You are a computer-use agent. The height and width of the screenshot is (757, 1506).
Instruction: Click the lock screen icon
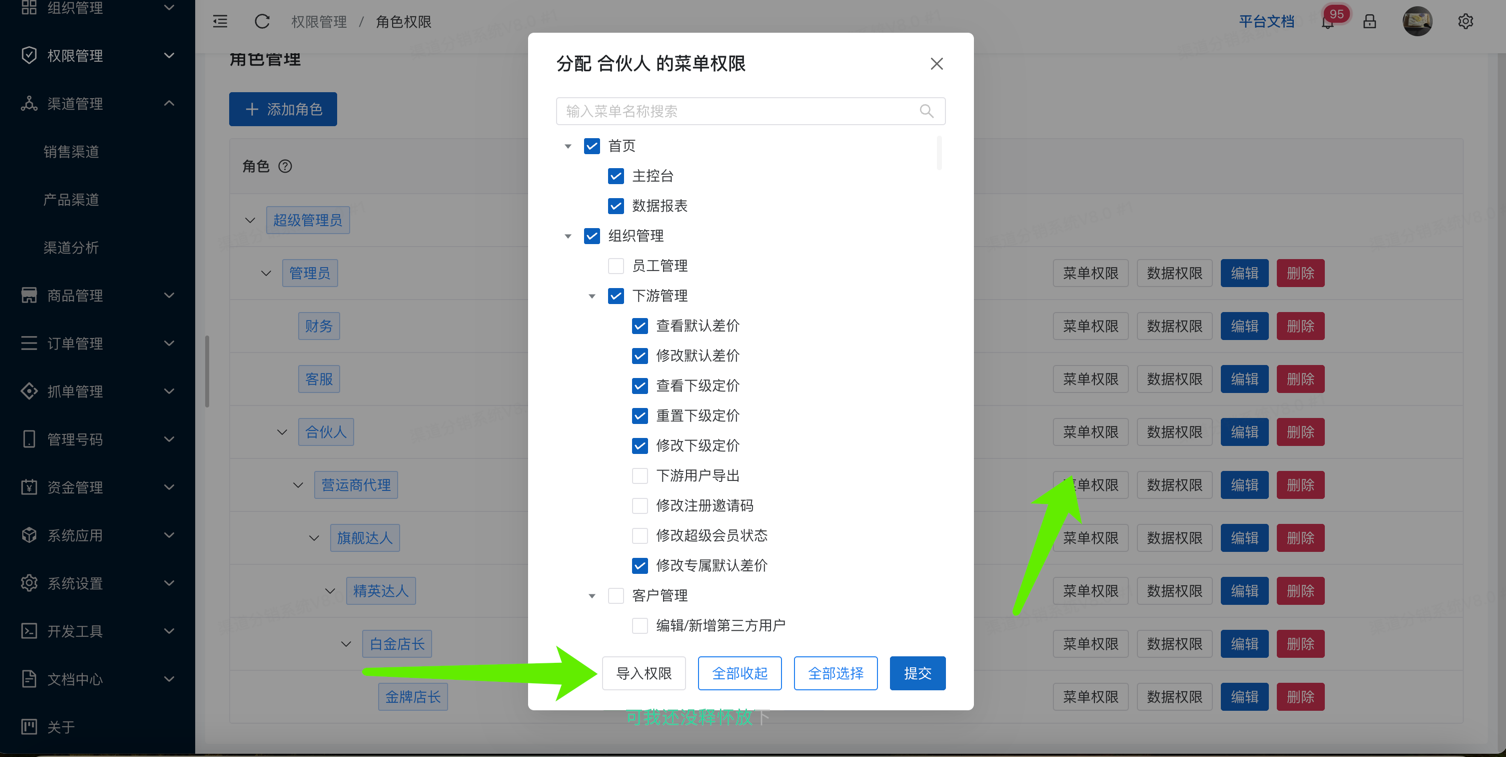click(x=1370, y=21)
